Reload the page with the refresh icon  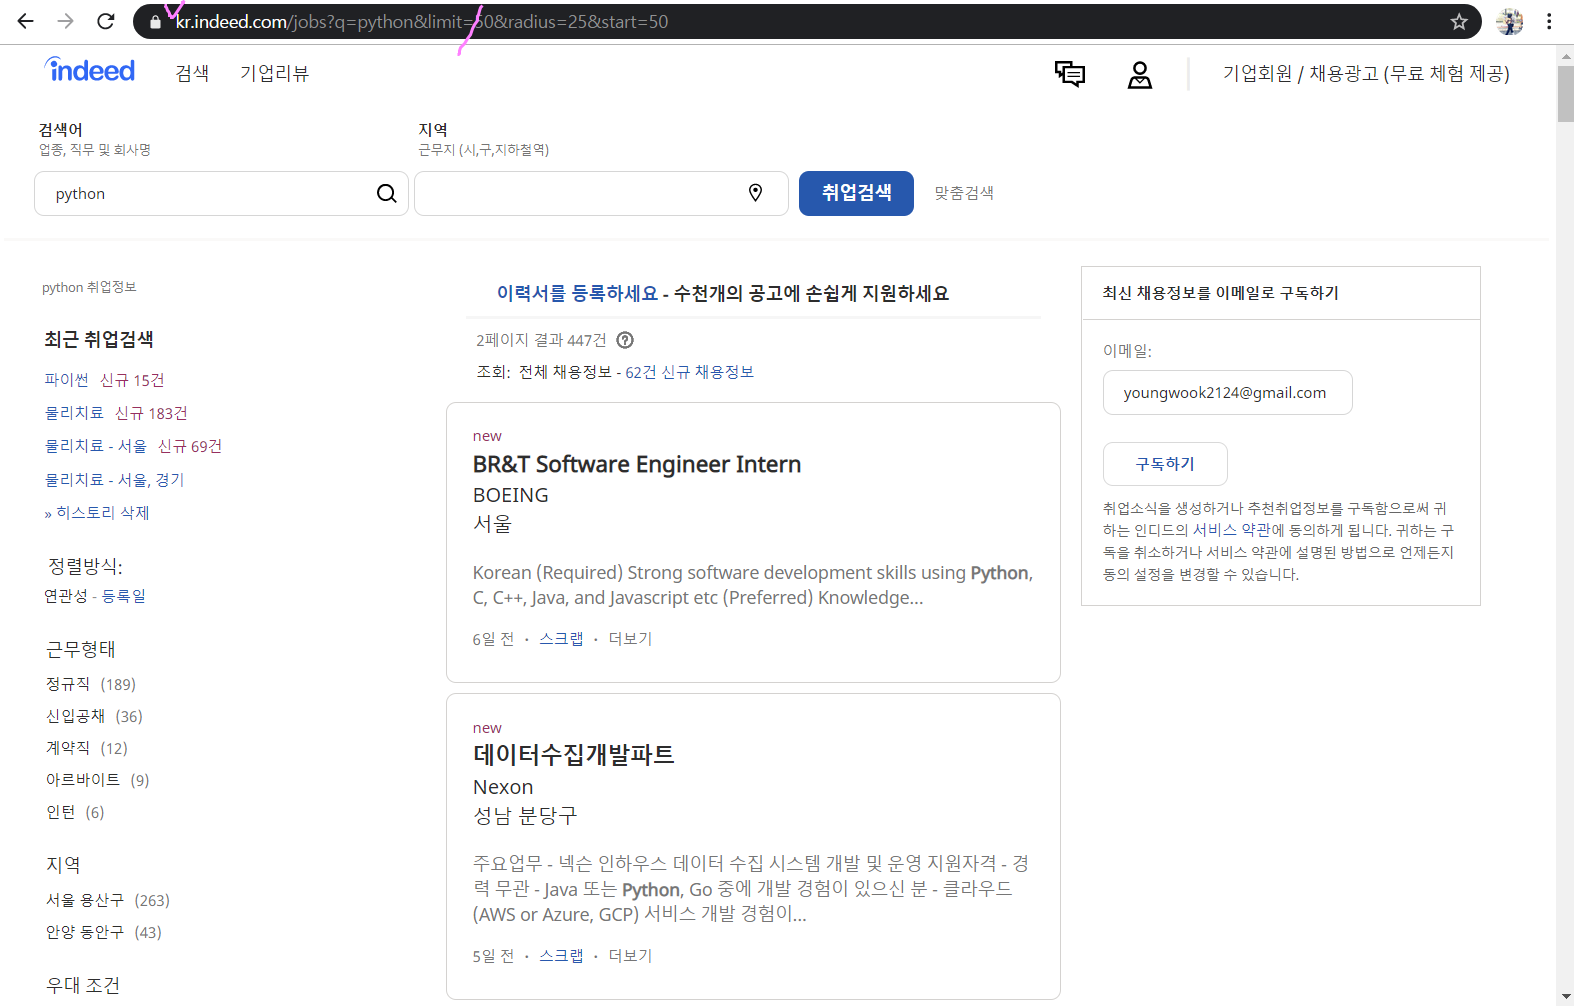(106, 21)
